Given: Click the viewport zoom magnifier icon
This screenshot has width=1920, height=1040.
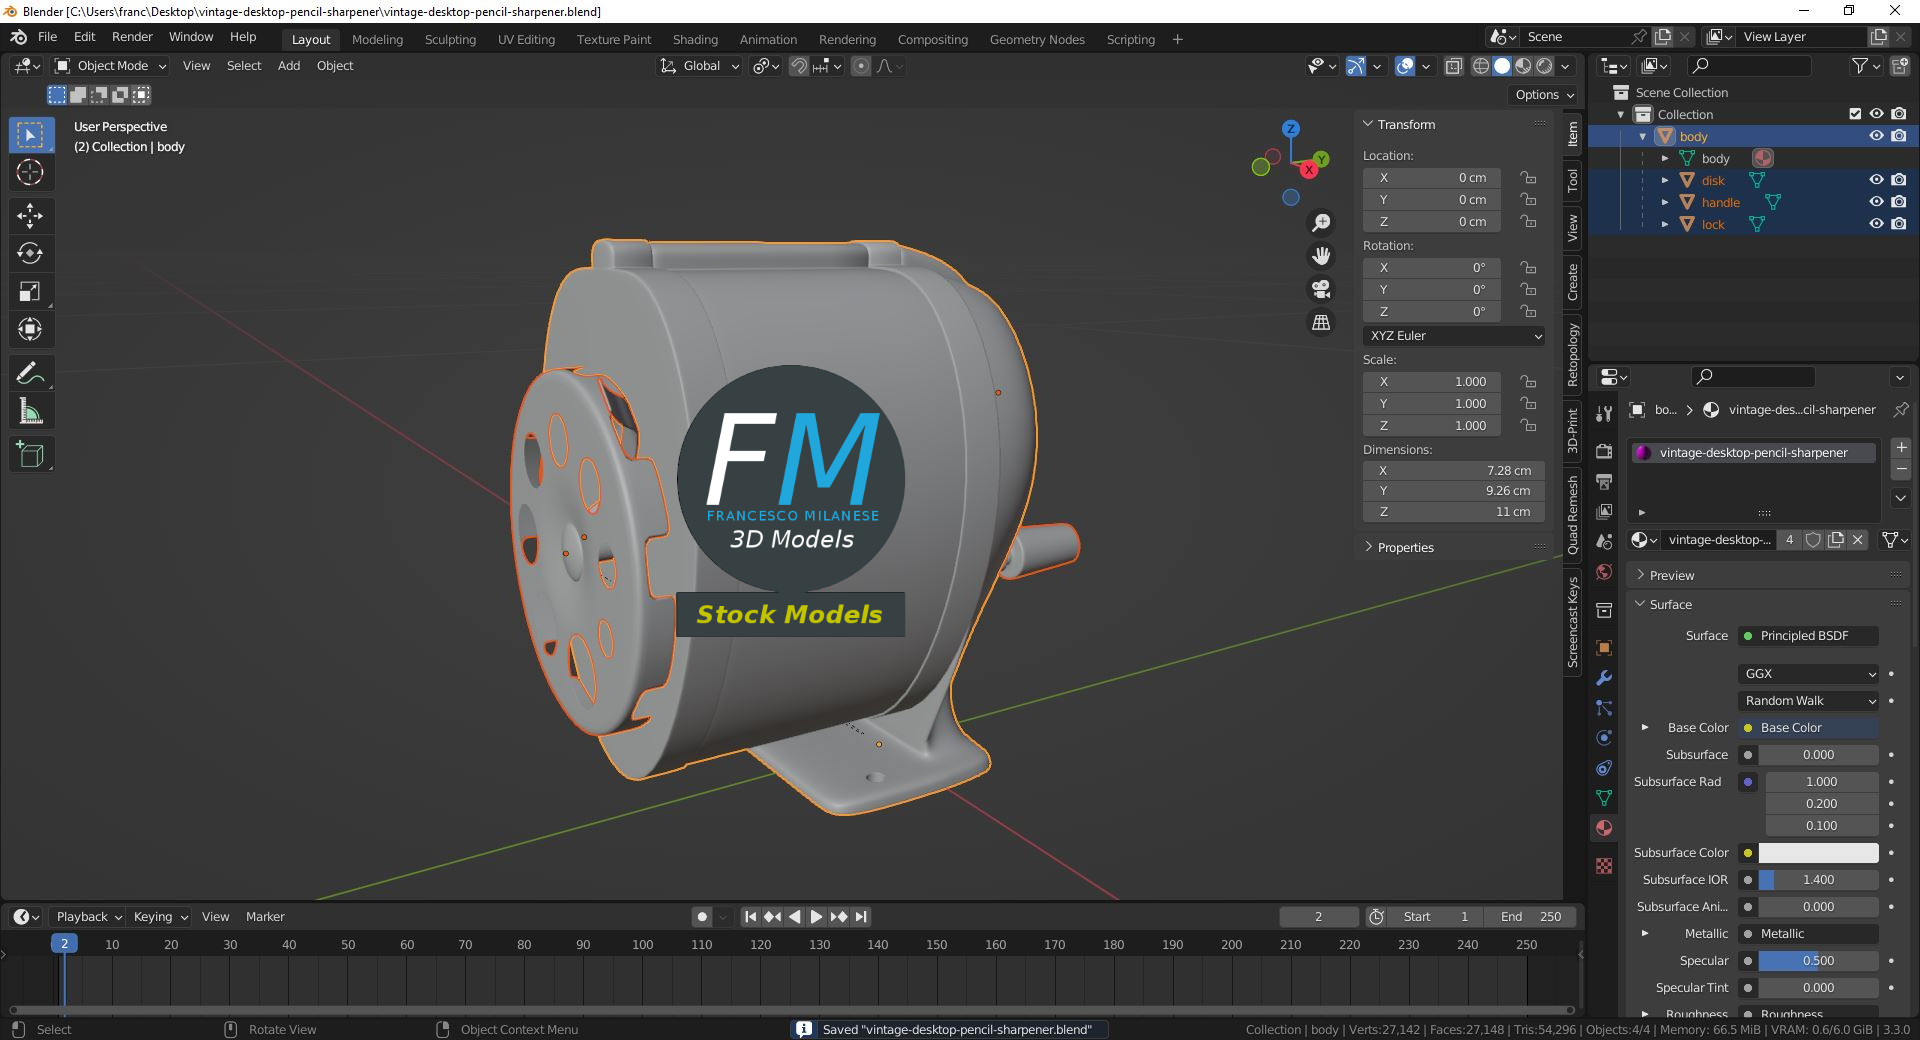Looking at the screenshot, I should pos(1321,223).
